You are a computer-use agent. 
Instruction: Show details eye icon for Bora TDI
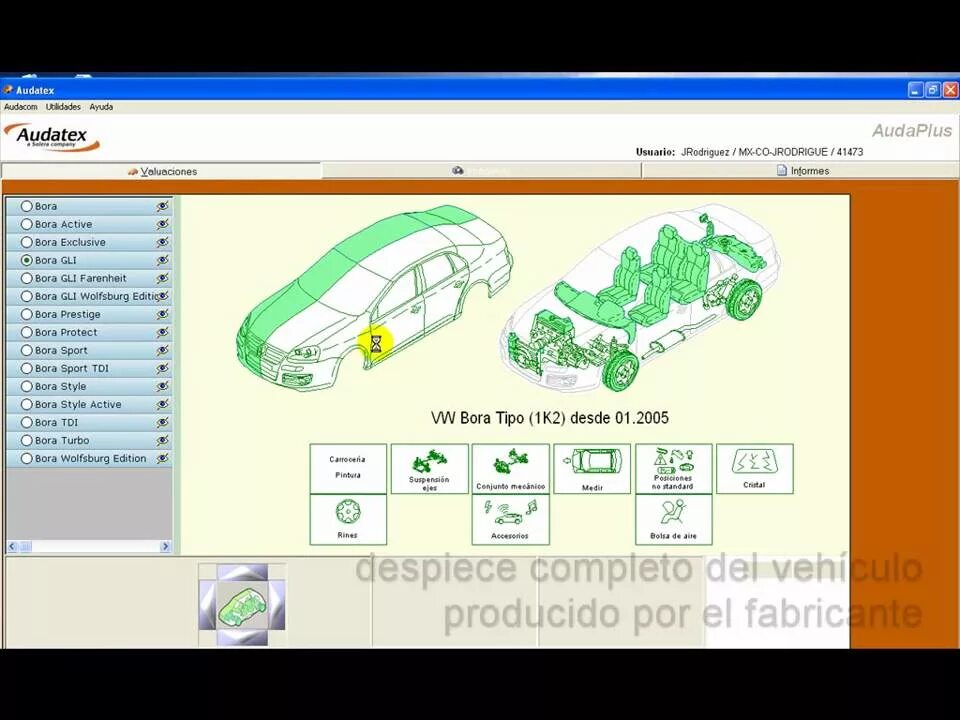(162, 422)
